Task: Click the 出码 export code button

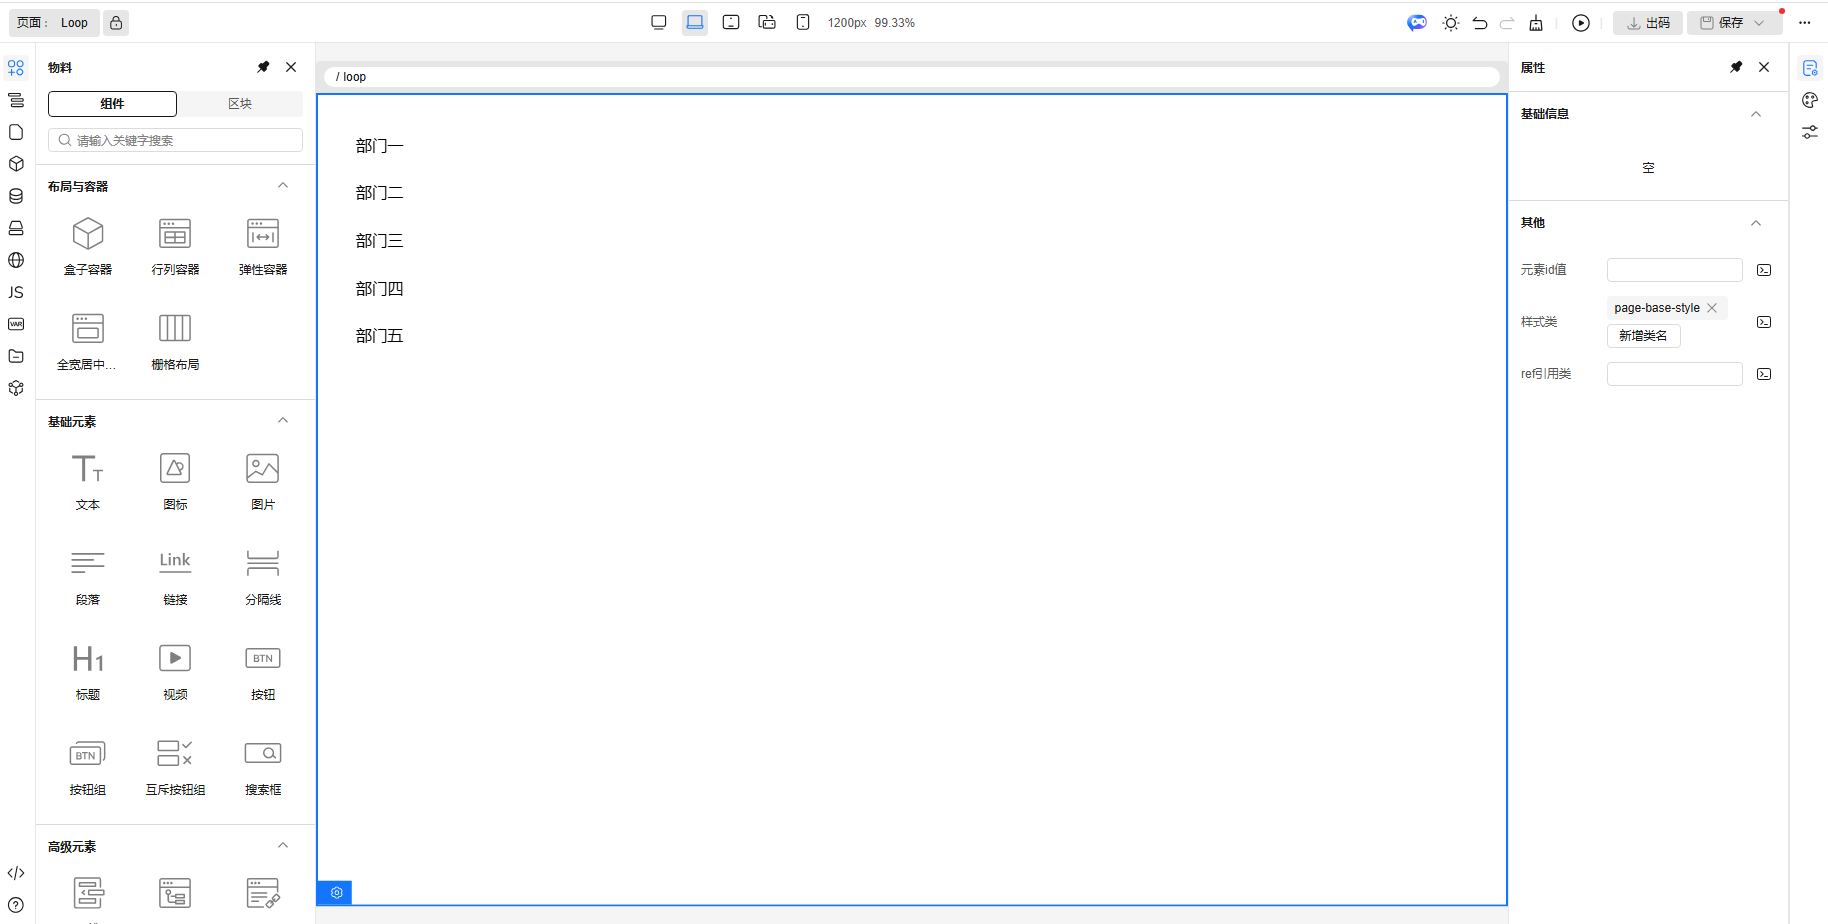Action: pos(1648,23)
